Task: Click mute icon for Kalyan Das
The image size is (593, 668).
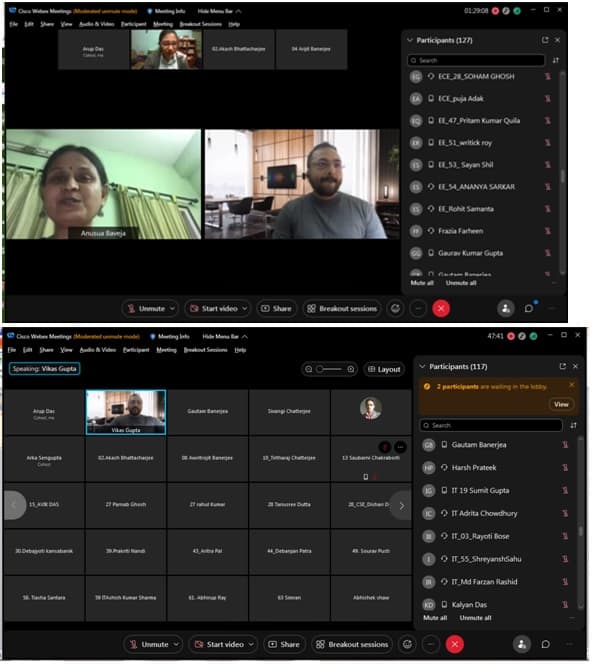Action: click(565, 605)
